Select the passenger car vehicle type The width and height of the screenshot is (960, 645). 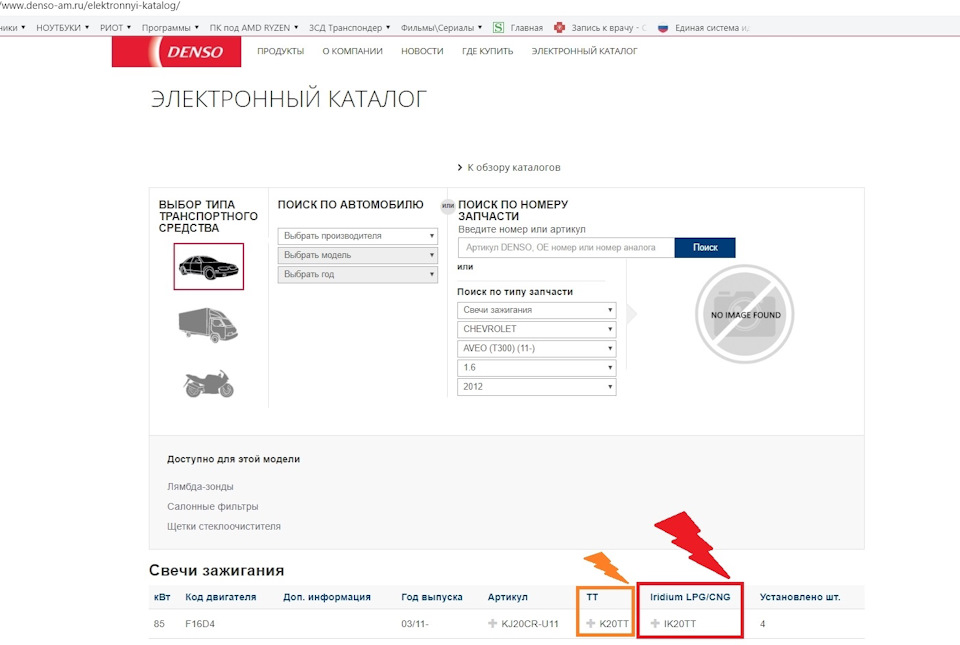tap(209, 266)
